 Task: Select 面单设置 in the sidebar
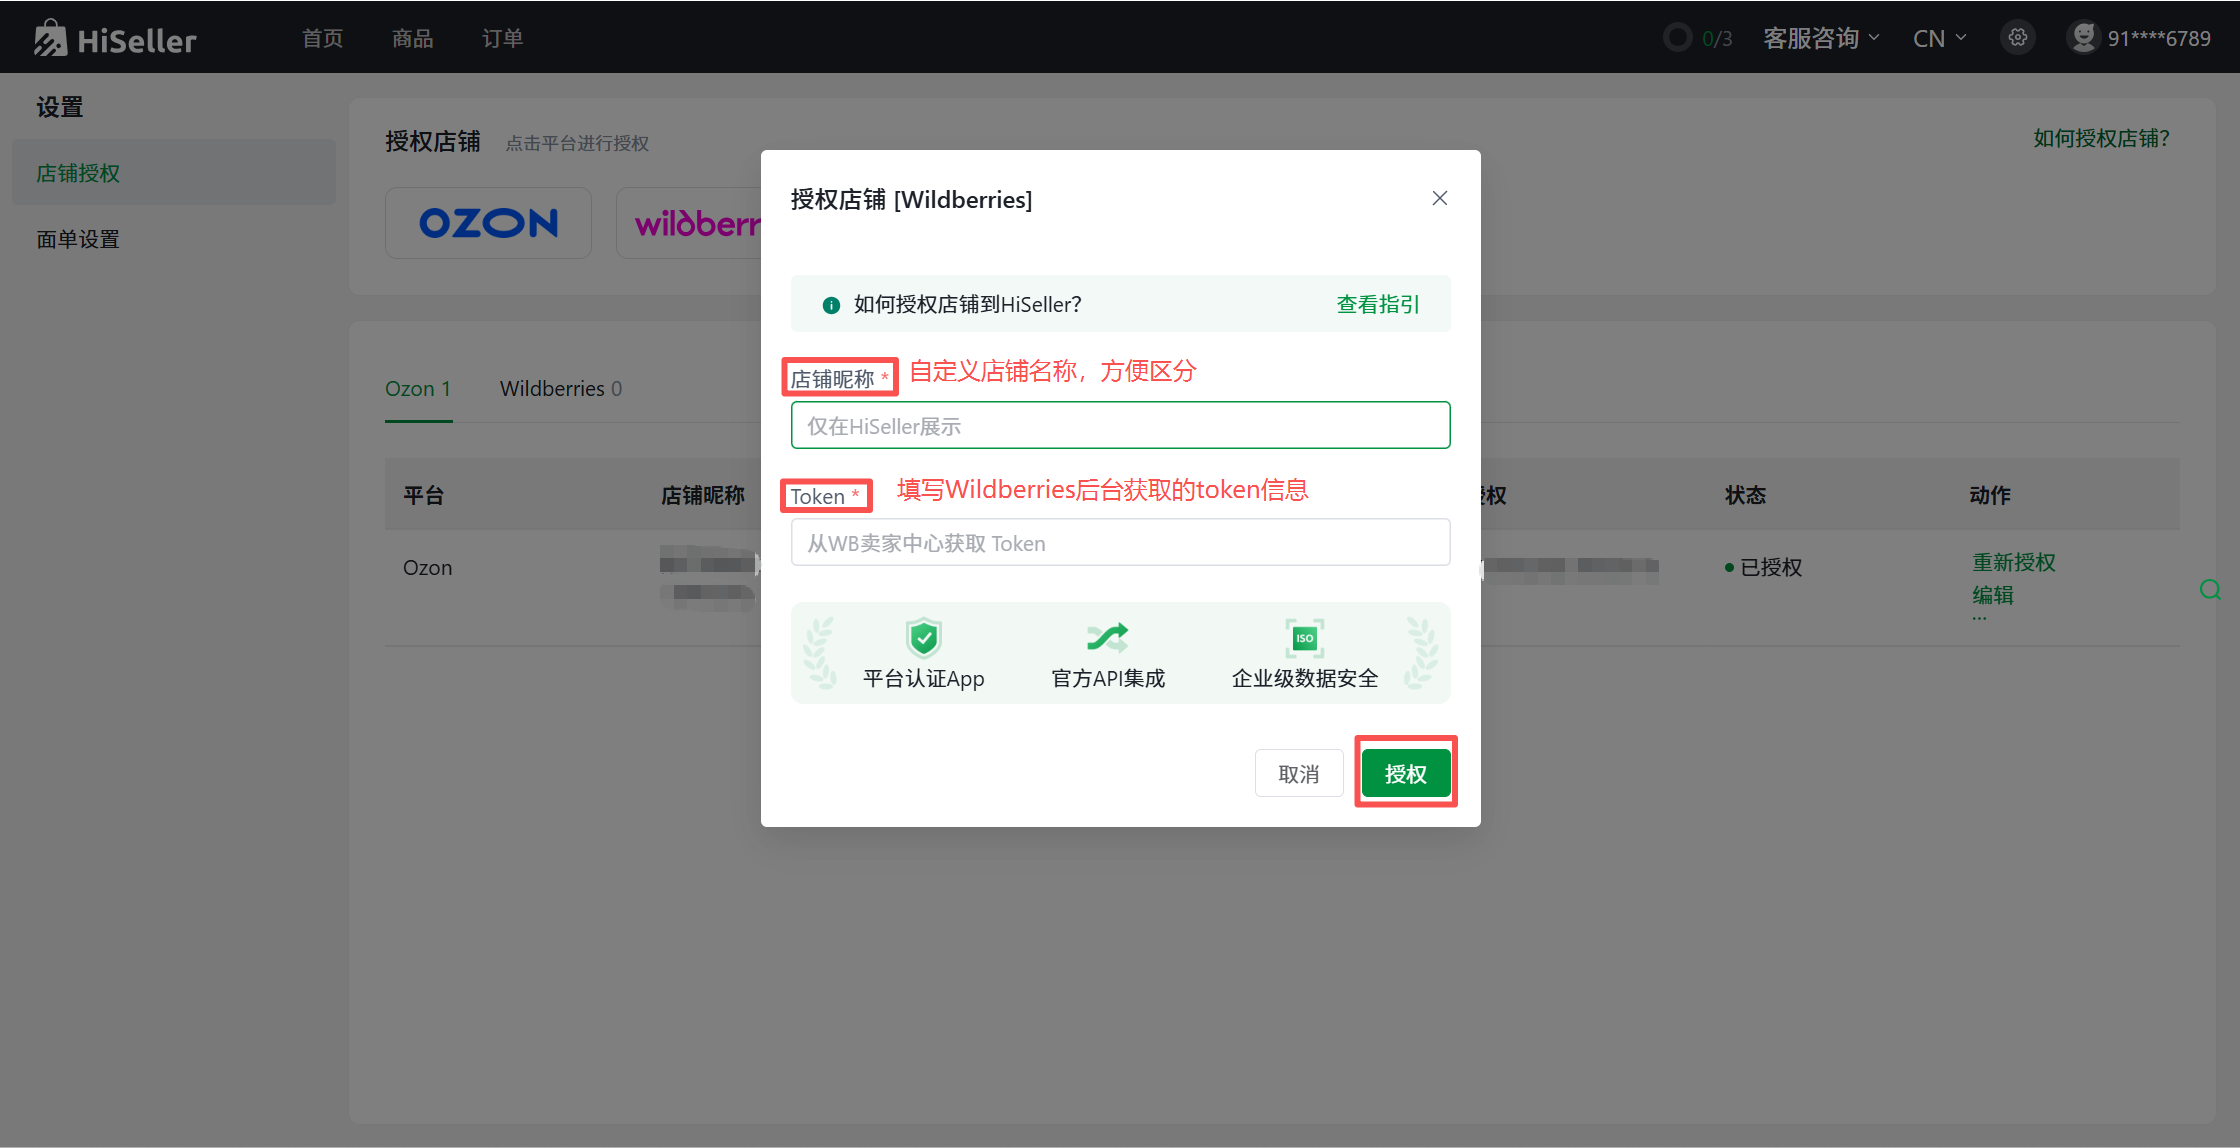click(x=78, y=239)
